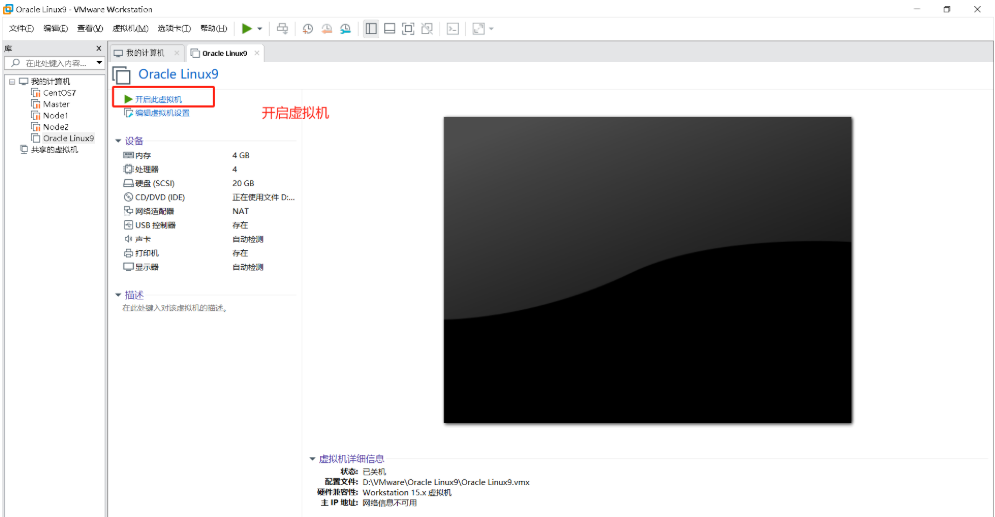The image size is (995, 517).
Task: Open the 查看(V) menu
Action: point(89,29)
